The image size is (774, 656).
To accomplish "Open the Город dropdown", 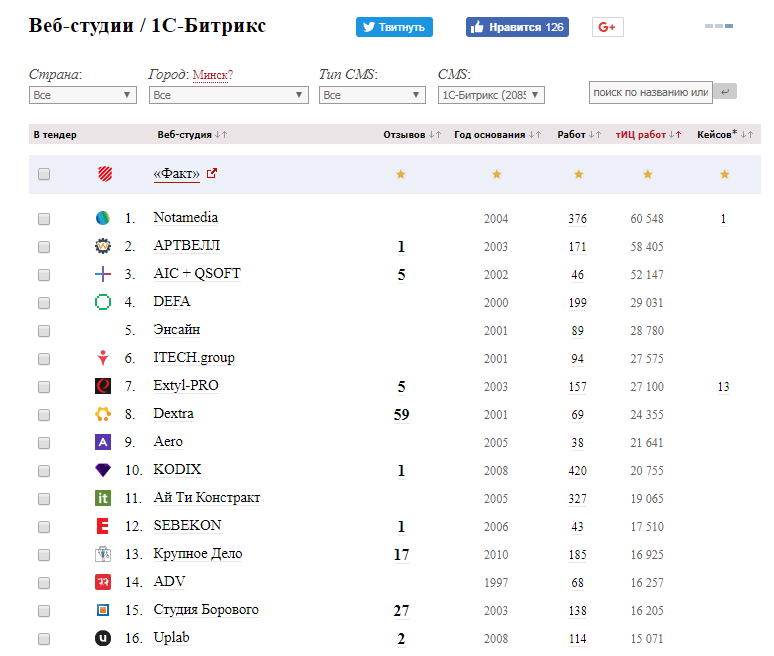I will coord(229,95).
